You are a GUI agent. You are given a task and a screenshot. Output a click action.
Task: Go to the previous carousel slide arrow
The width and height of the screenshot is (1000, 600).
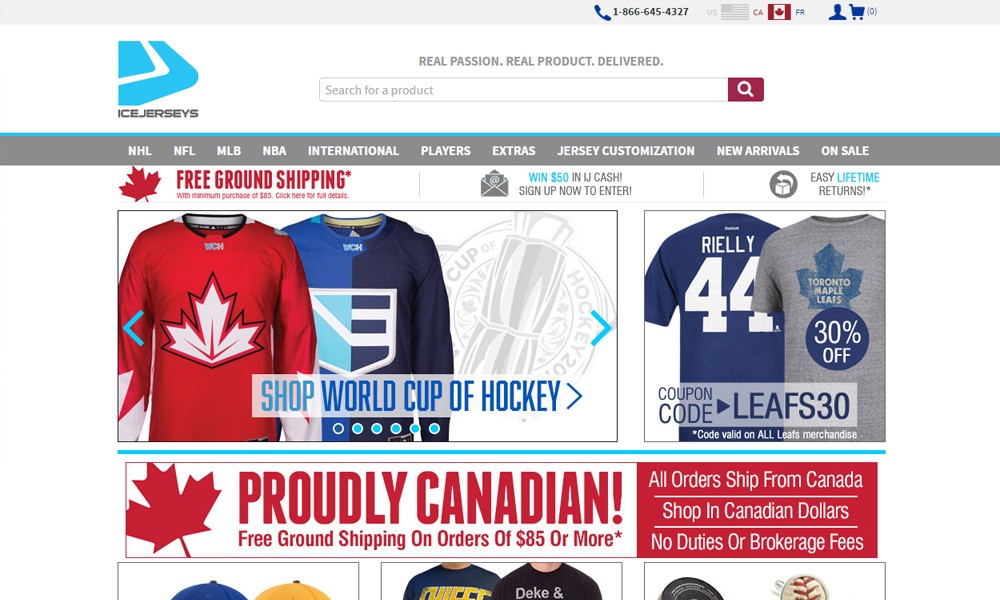pos(133,328)
